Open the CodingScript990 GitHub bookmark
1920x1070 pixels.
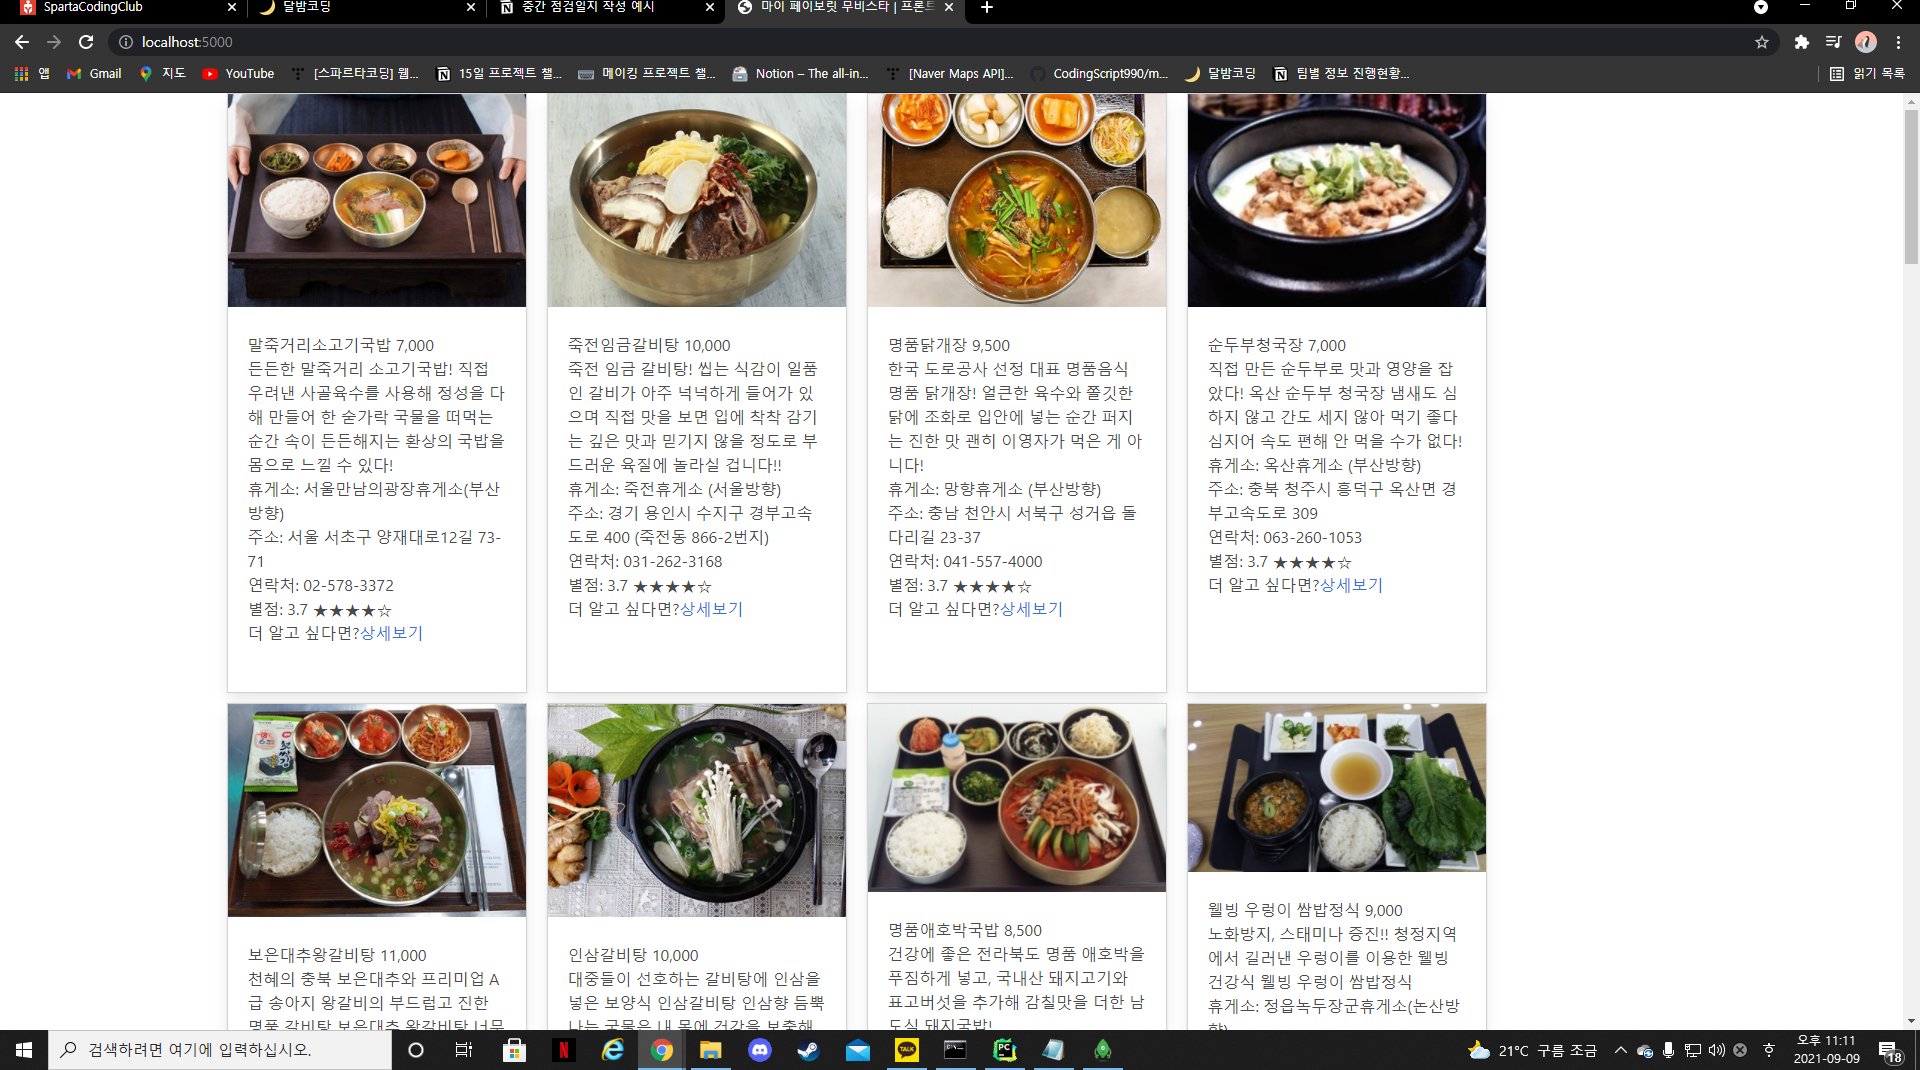1099,73
